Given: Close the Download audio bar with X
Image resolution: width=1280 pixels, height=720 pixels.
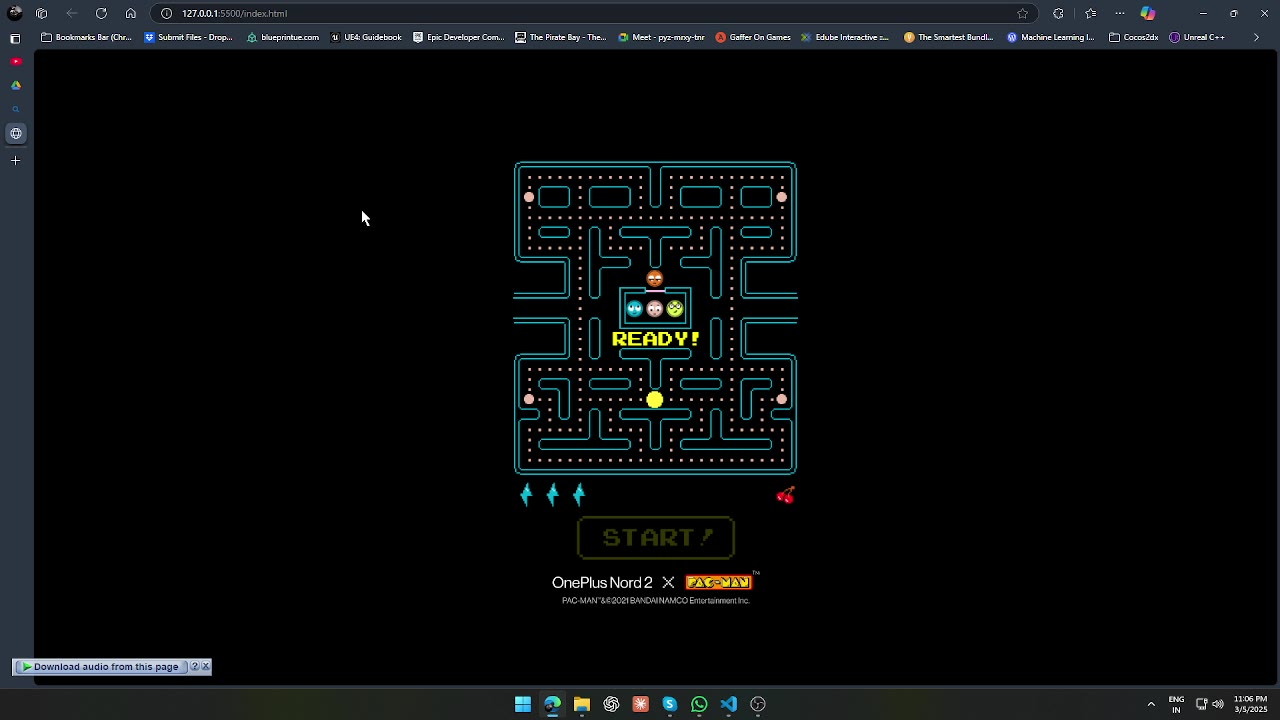Looking at the screenshot, I should (x=205, y=667).
